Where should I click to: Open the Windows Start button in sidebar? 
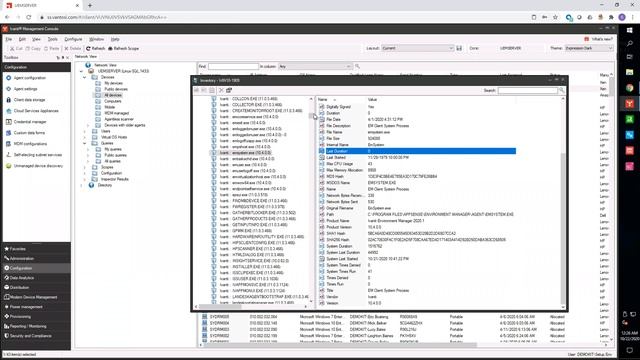(x=629, y=30)
